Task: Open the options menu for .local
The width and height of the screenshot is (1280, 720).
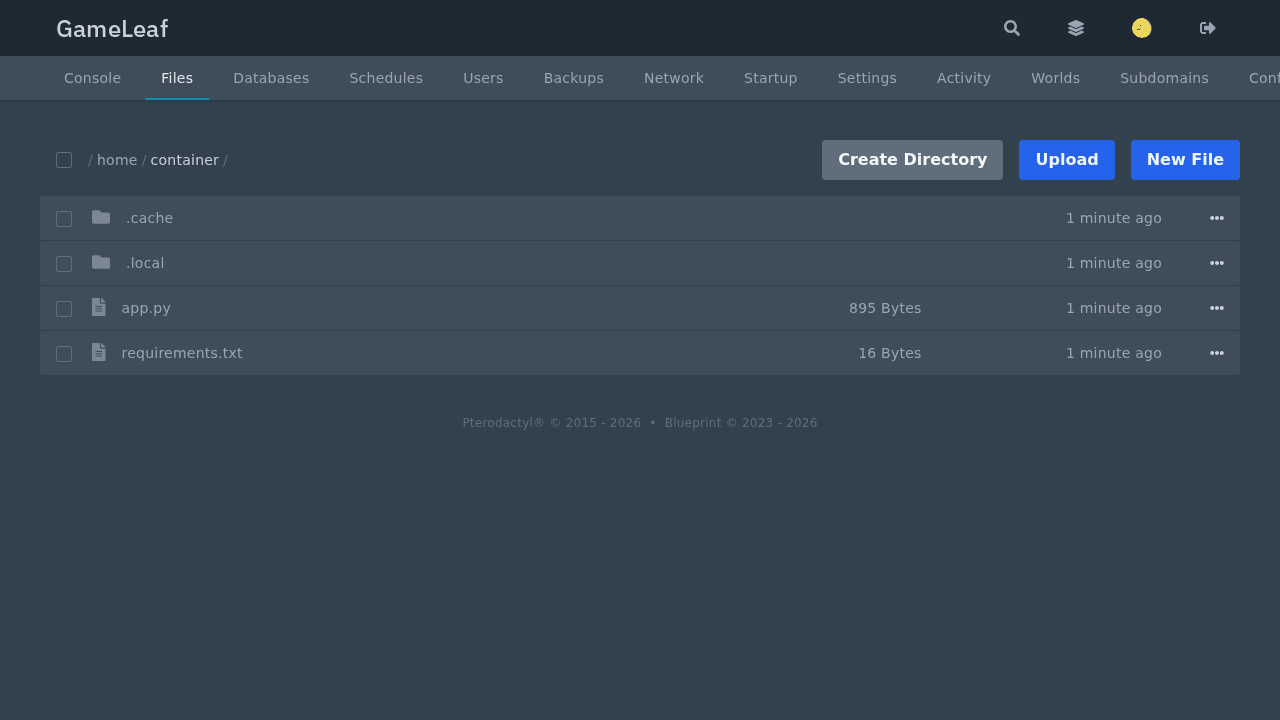Action: coord(1217,263)
